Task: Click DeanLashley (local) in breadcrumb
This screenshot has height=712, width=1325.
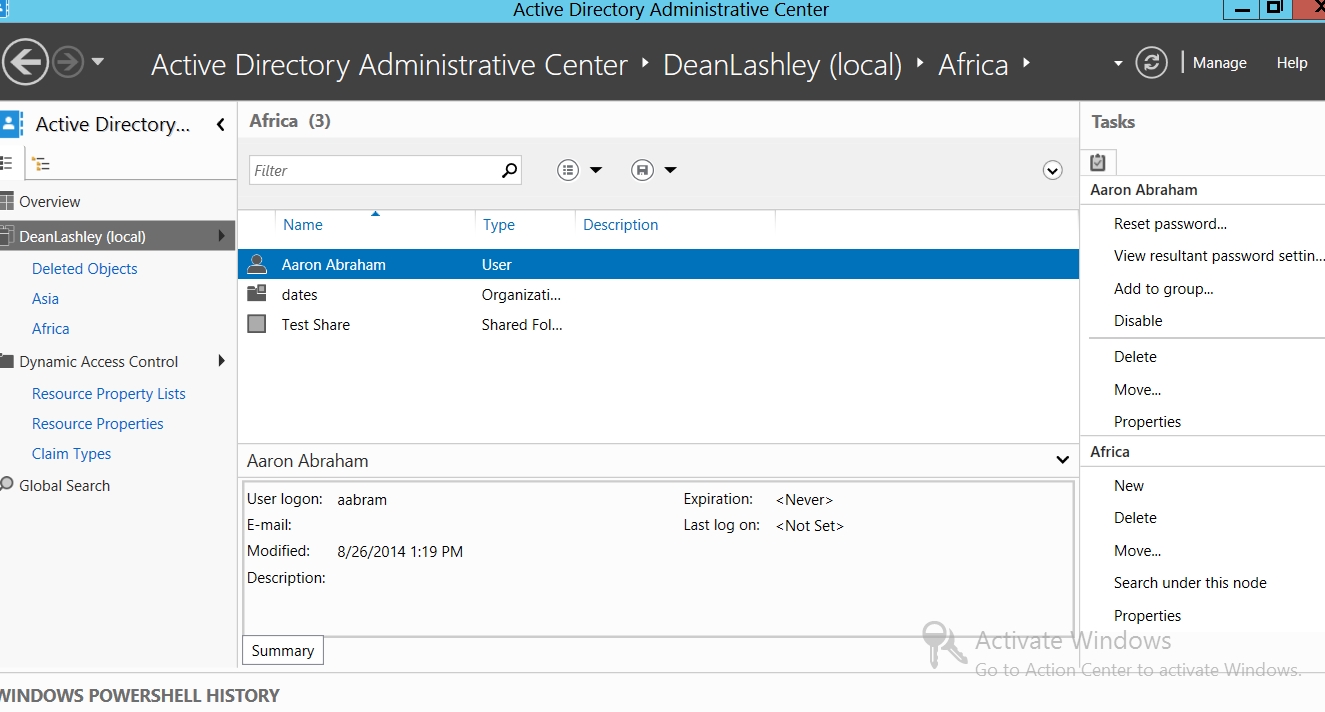Action: (x=783, y=65)
